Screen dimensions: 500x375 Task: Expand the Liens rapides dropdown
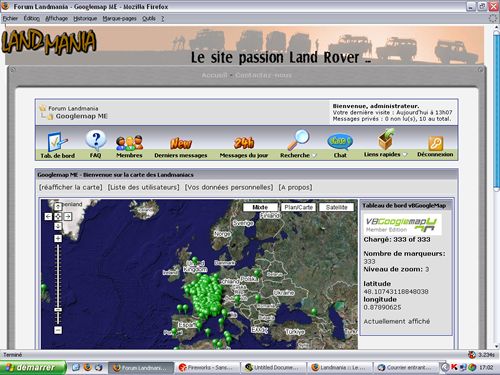tap(405, 155)
